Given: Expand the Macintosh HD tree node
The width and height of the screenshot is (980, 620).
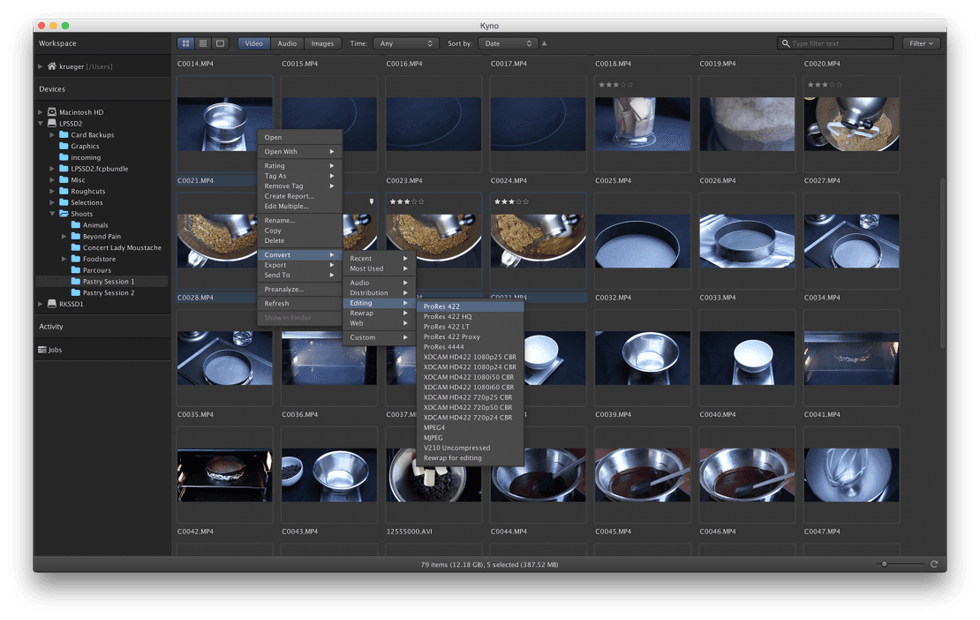Looking at the screenshot, I should coord(40,112).
